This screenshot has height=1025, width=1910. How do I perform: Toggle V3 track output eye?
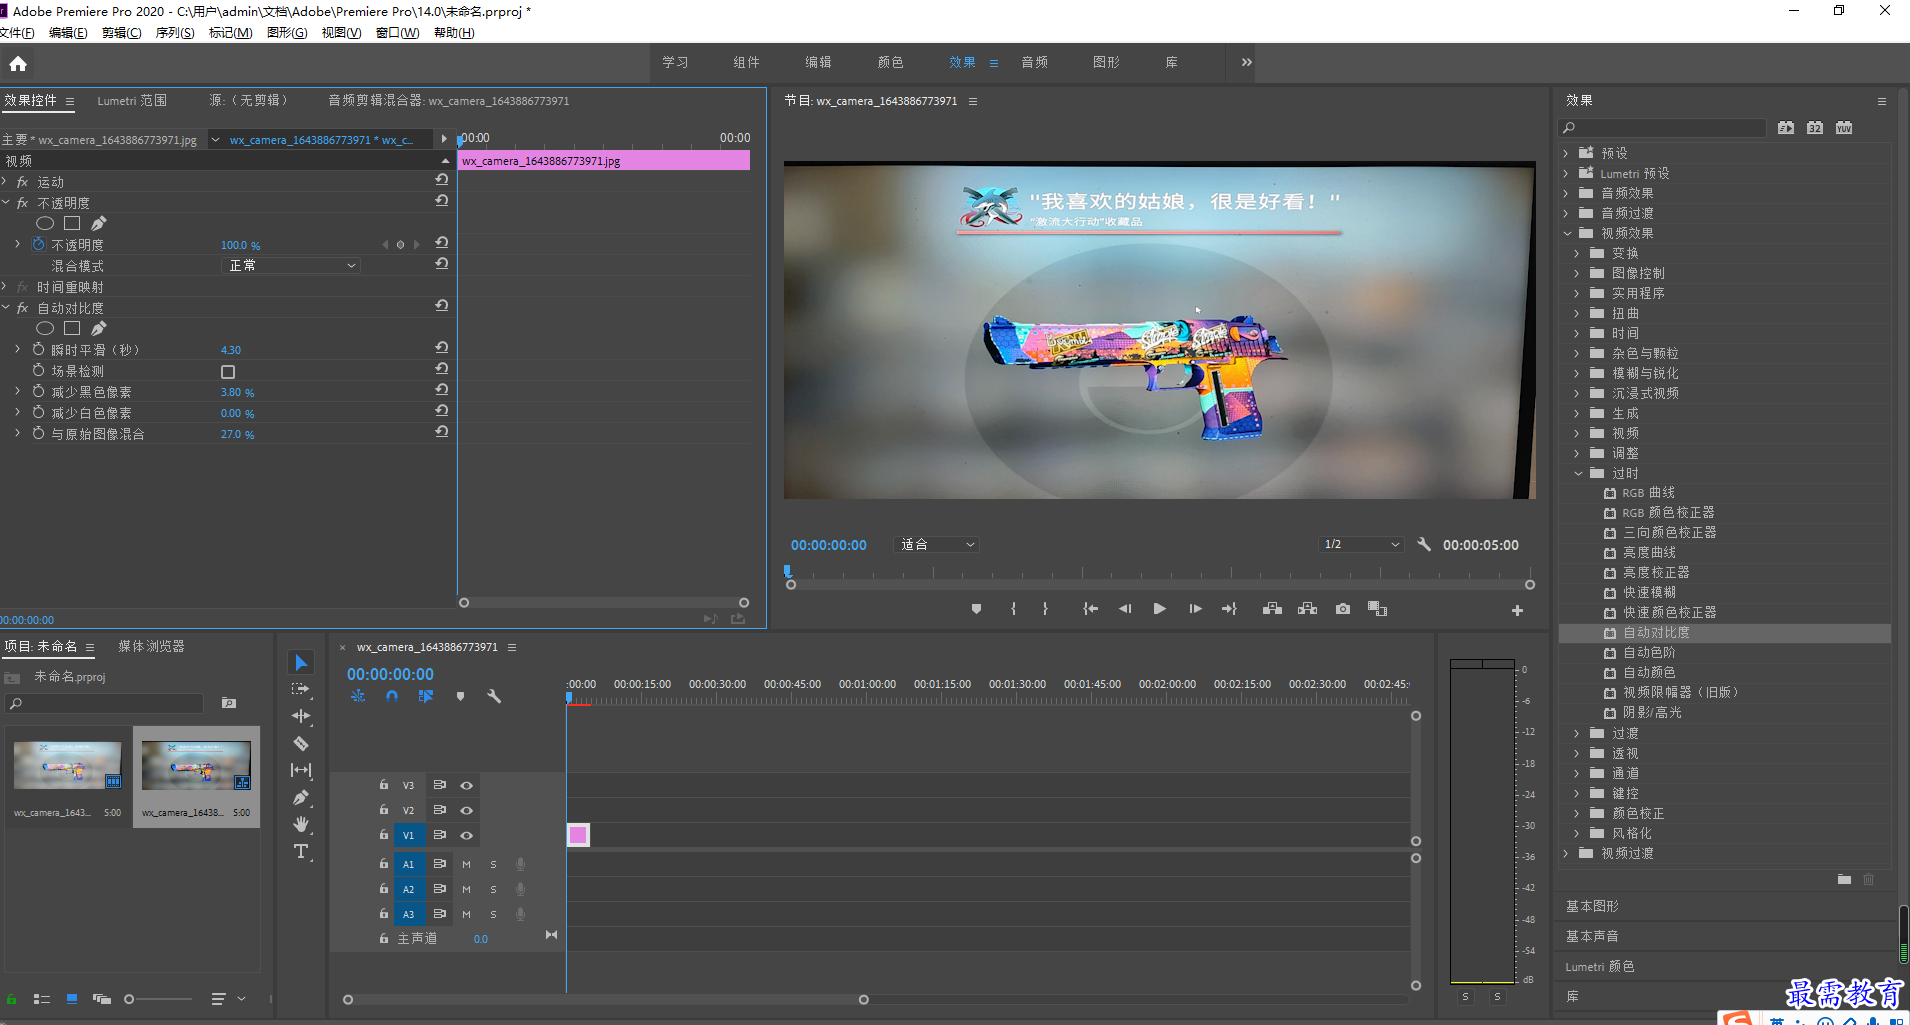466,785
